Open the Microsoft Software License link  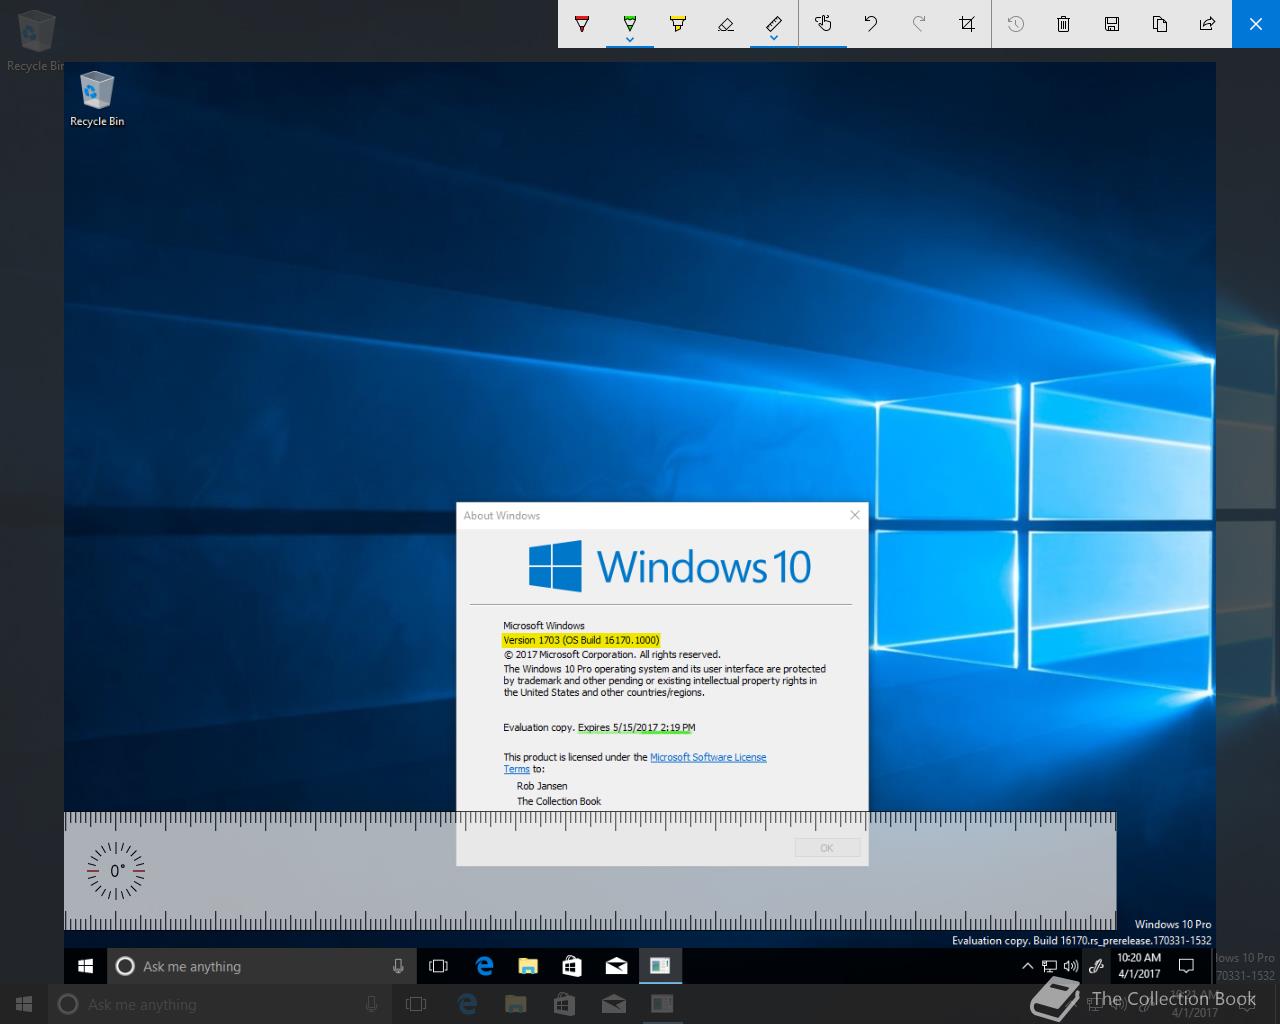pyautogui.click(x=708, y=757)
